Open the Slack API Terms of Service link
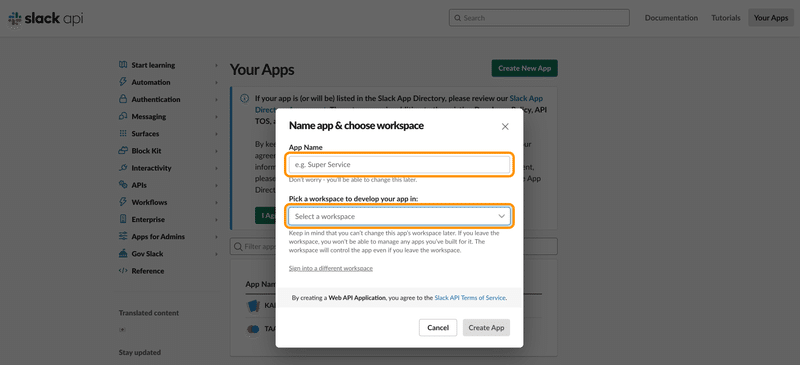 [470, 298]
